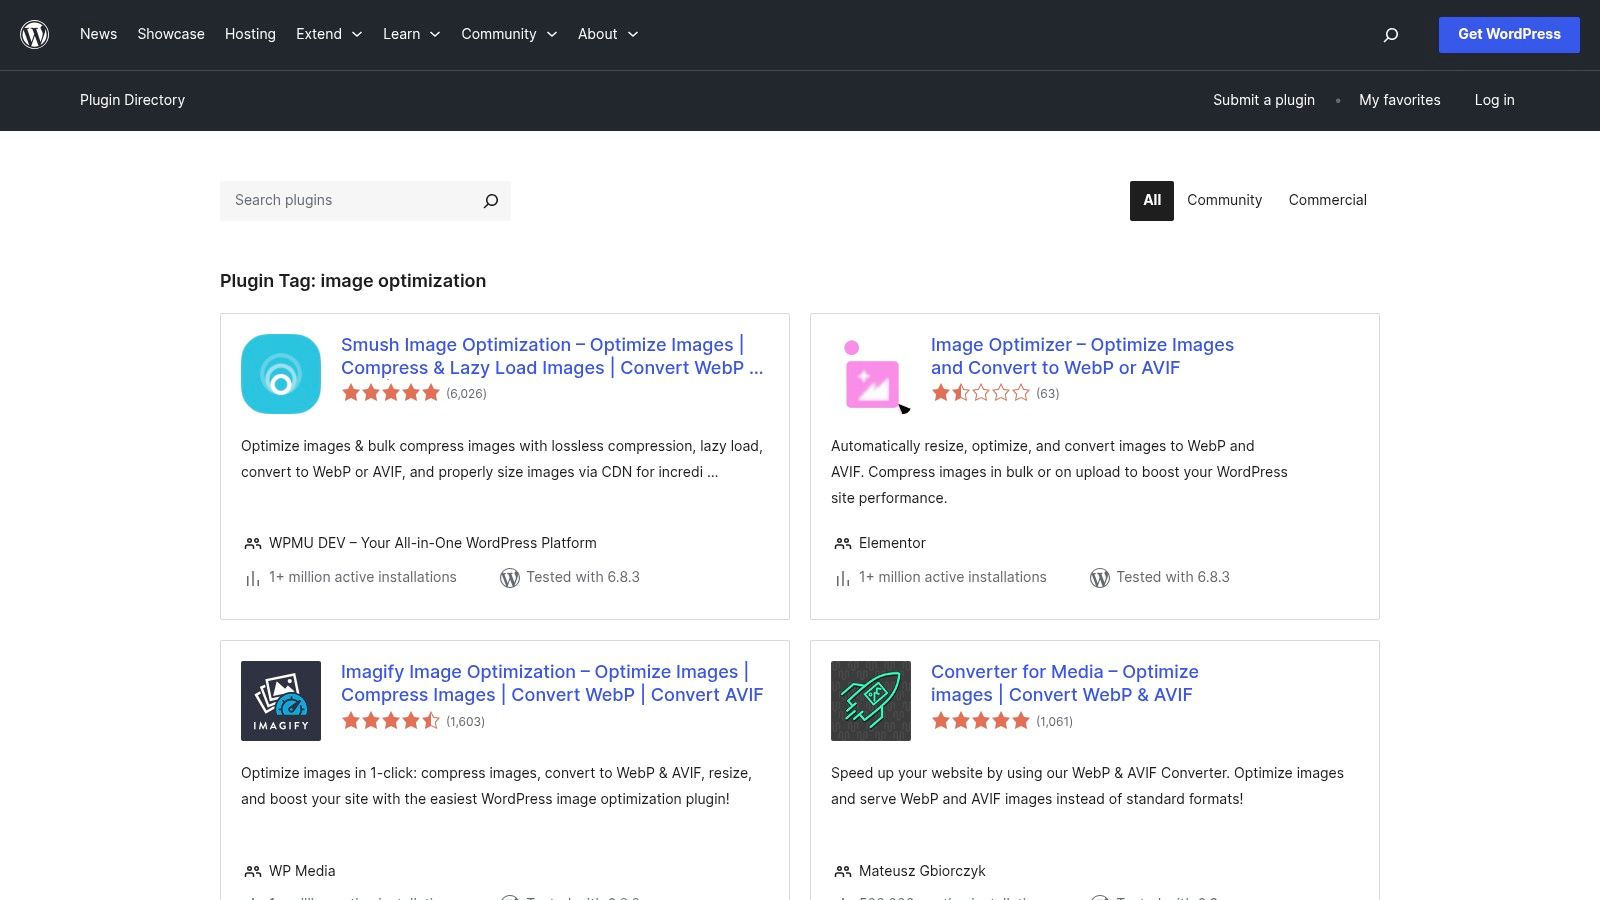
Task: Click the star rating of Imagify
Action: coord(390,720)
